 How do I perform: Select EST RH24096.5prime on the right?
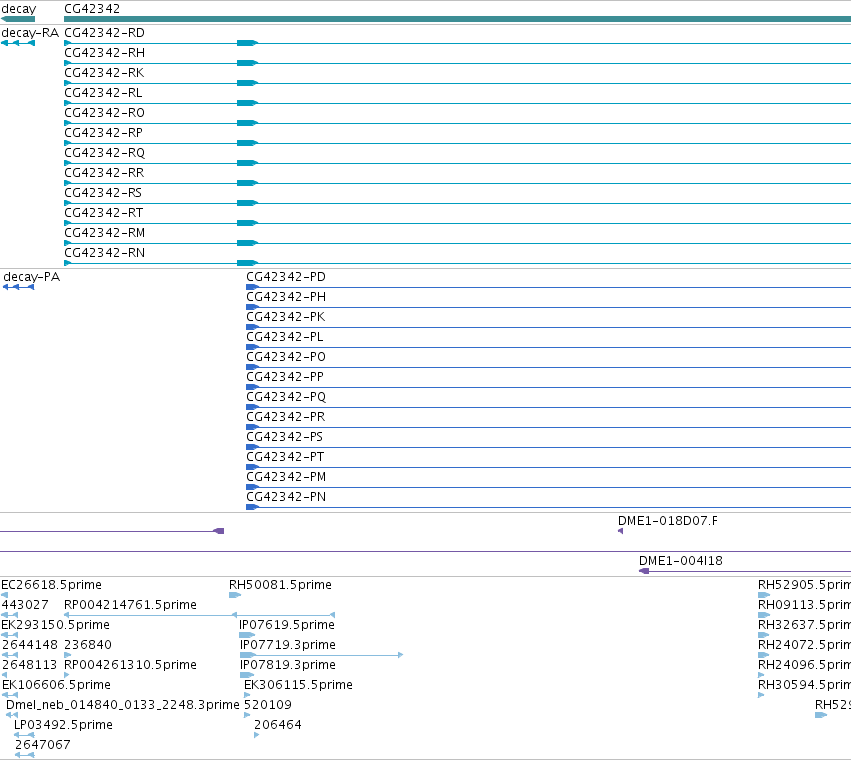804,665
